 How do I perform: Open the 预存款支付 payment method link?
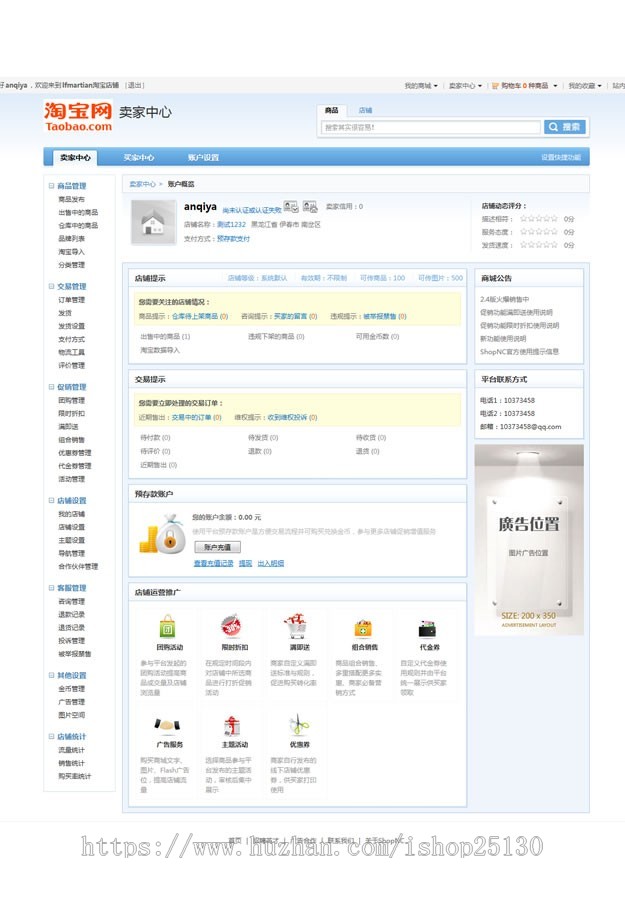[233, 239]
